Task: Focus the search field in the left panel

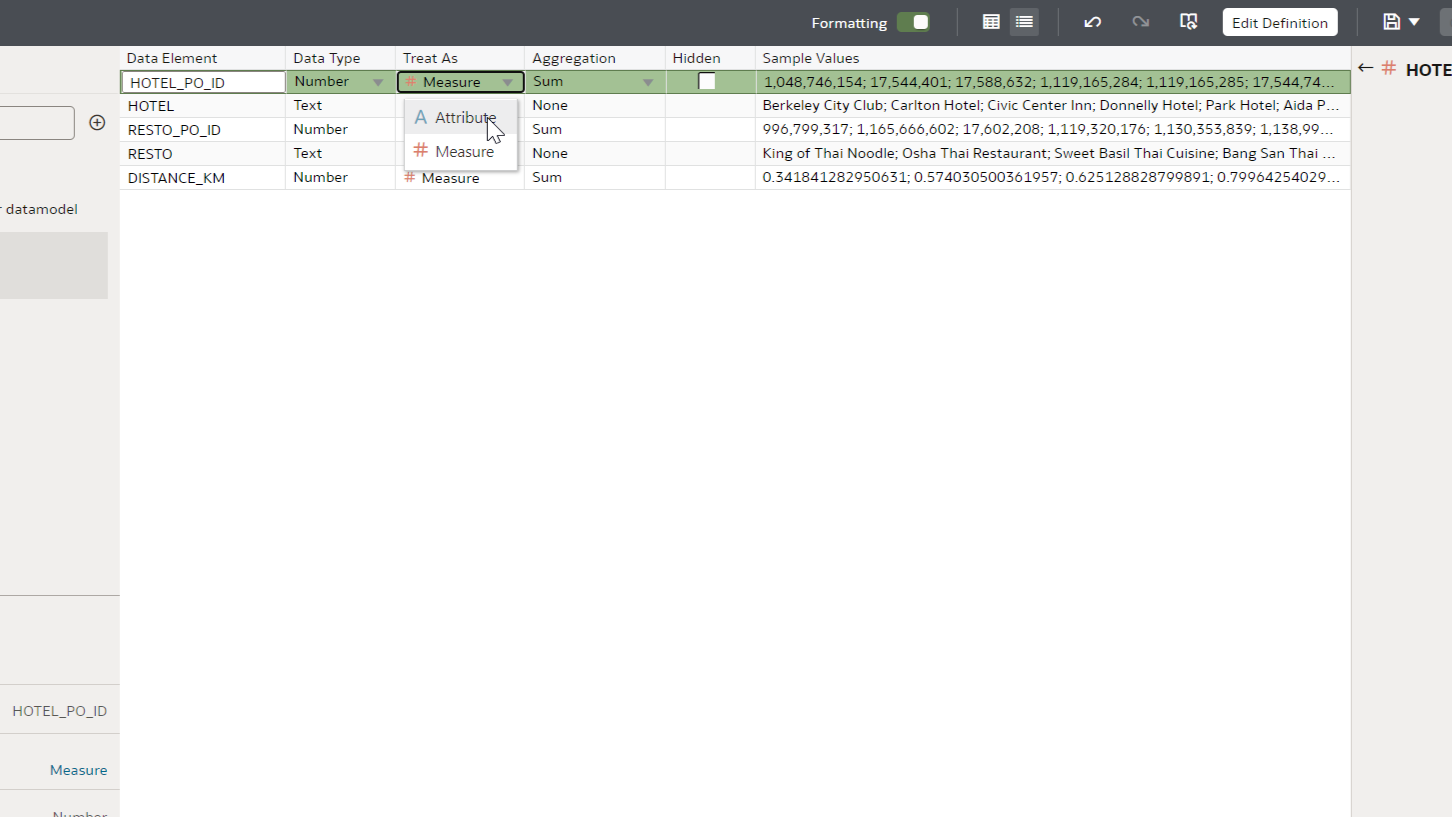Action: click(x=37, y=123)
